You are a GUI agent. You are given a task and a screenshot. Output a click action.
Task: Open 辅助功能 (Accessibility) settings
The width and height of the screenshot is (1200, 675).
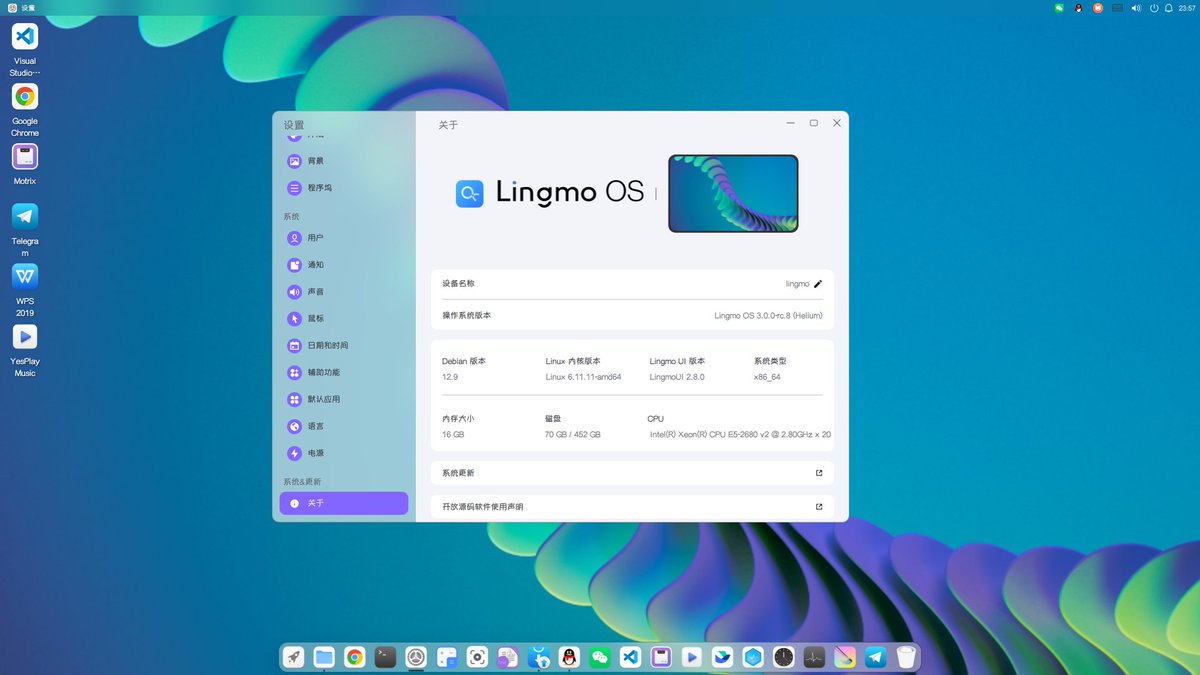344,372
